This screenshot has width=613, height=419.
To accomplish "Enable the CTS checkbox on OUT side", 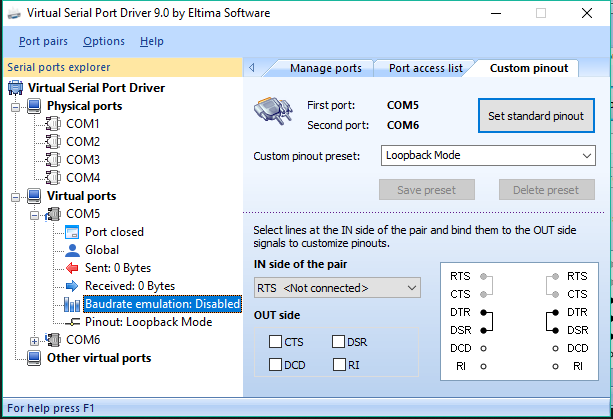I will [x=275, y=342].
